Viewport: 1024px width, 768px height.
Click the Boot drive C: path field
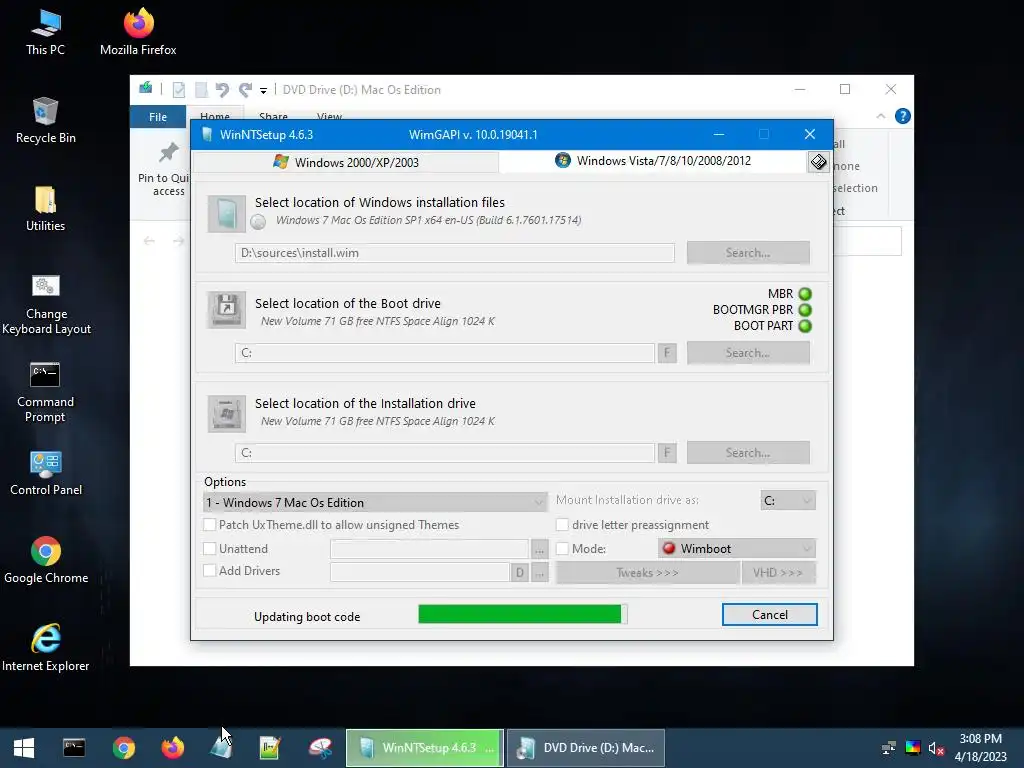(445, 353)
